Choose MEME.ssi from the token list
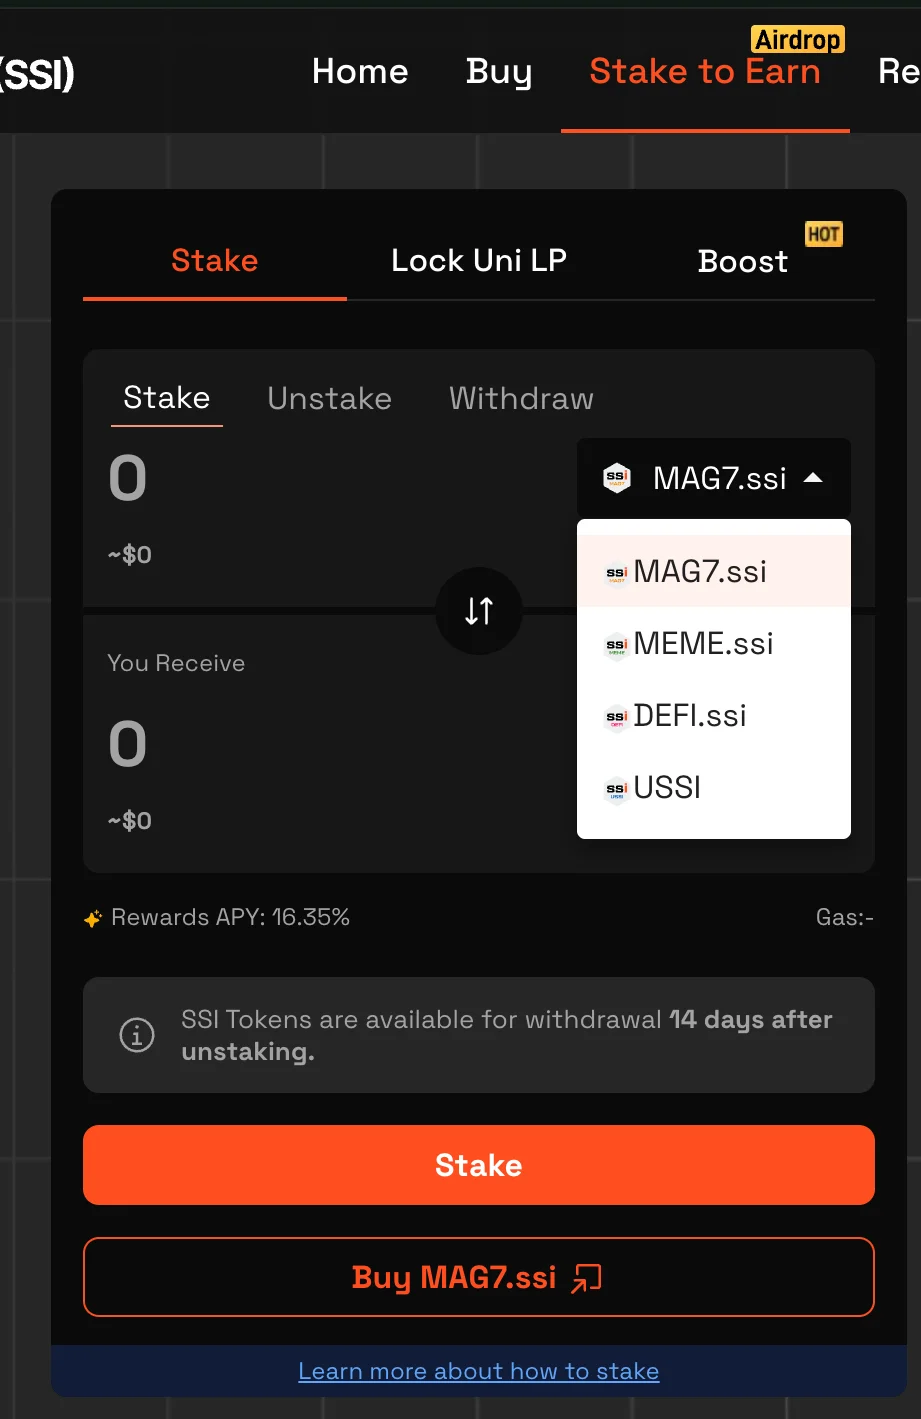This screenshot has width=921, height=1419. [x=714, y=643]
